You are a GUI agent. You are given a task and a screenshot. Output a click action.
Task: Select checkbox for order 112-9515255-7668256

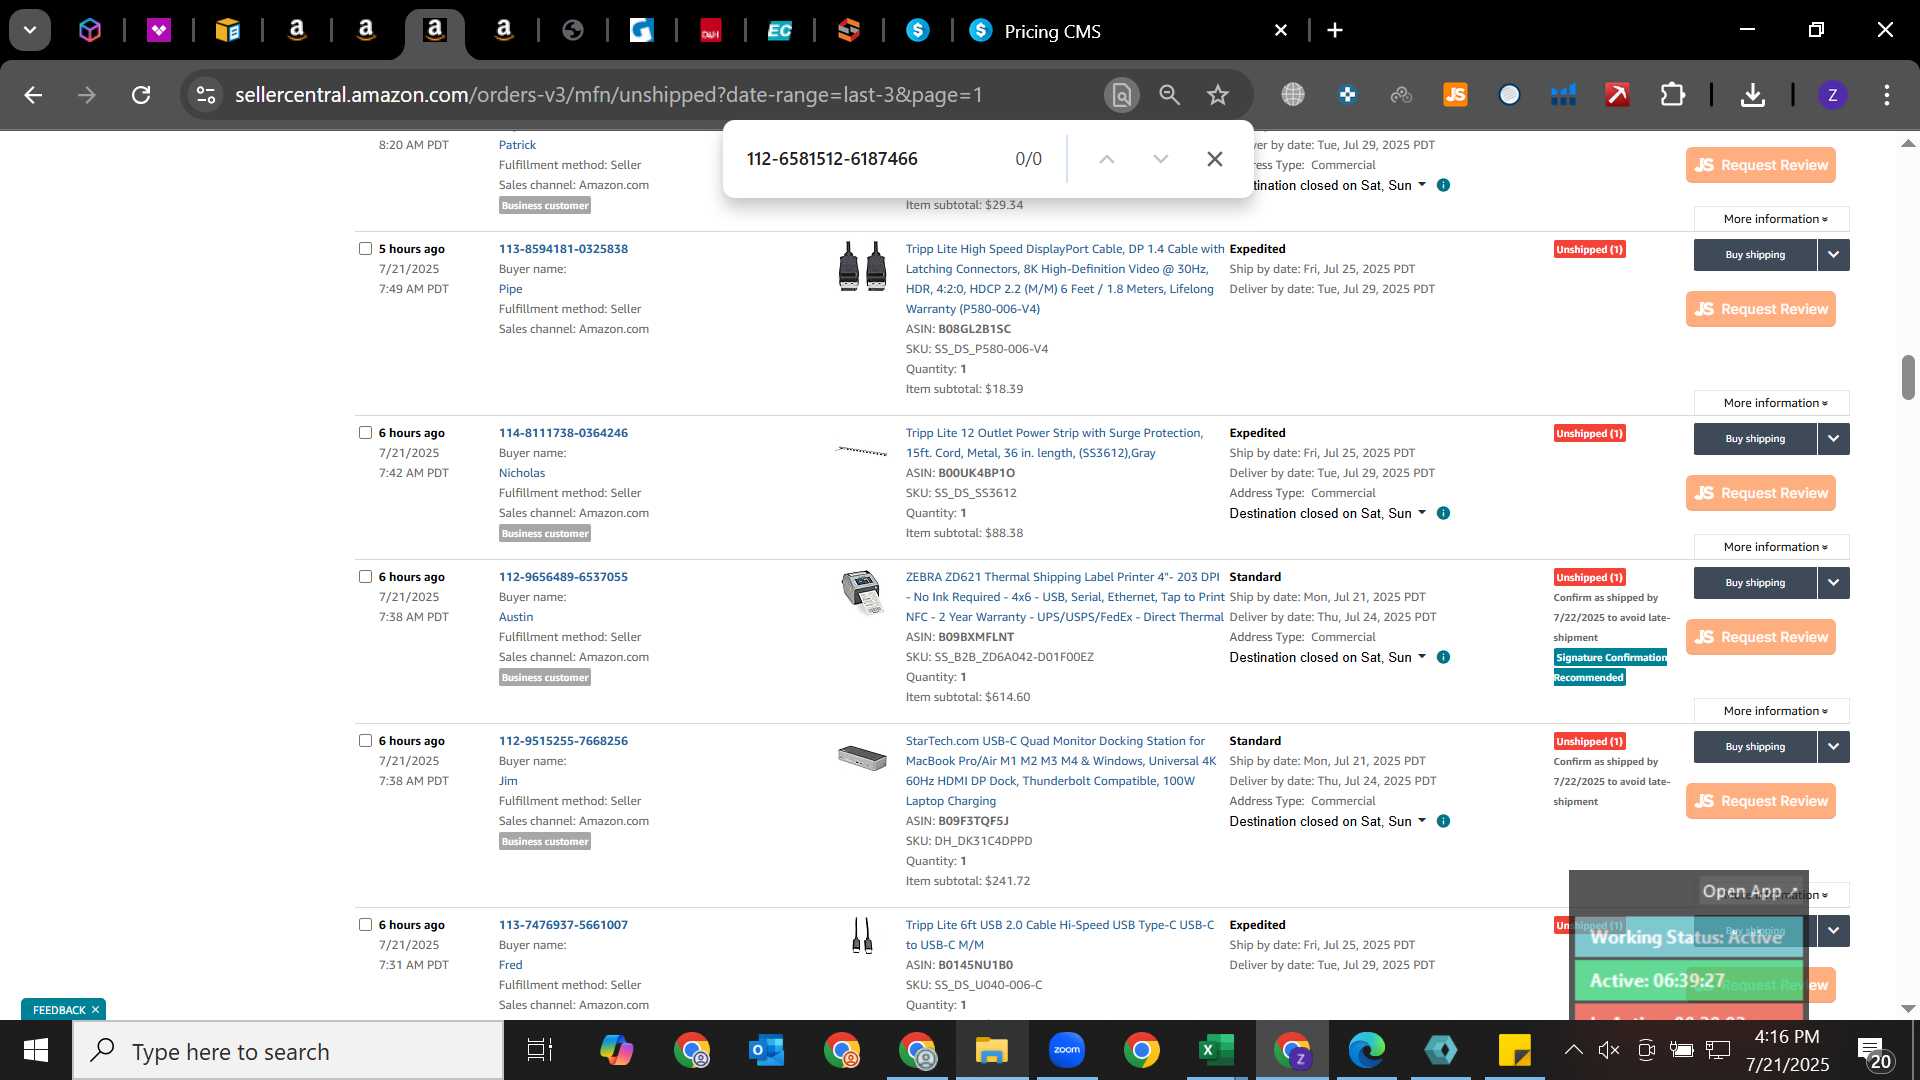click(x=365, y=741)
